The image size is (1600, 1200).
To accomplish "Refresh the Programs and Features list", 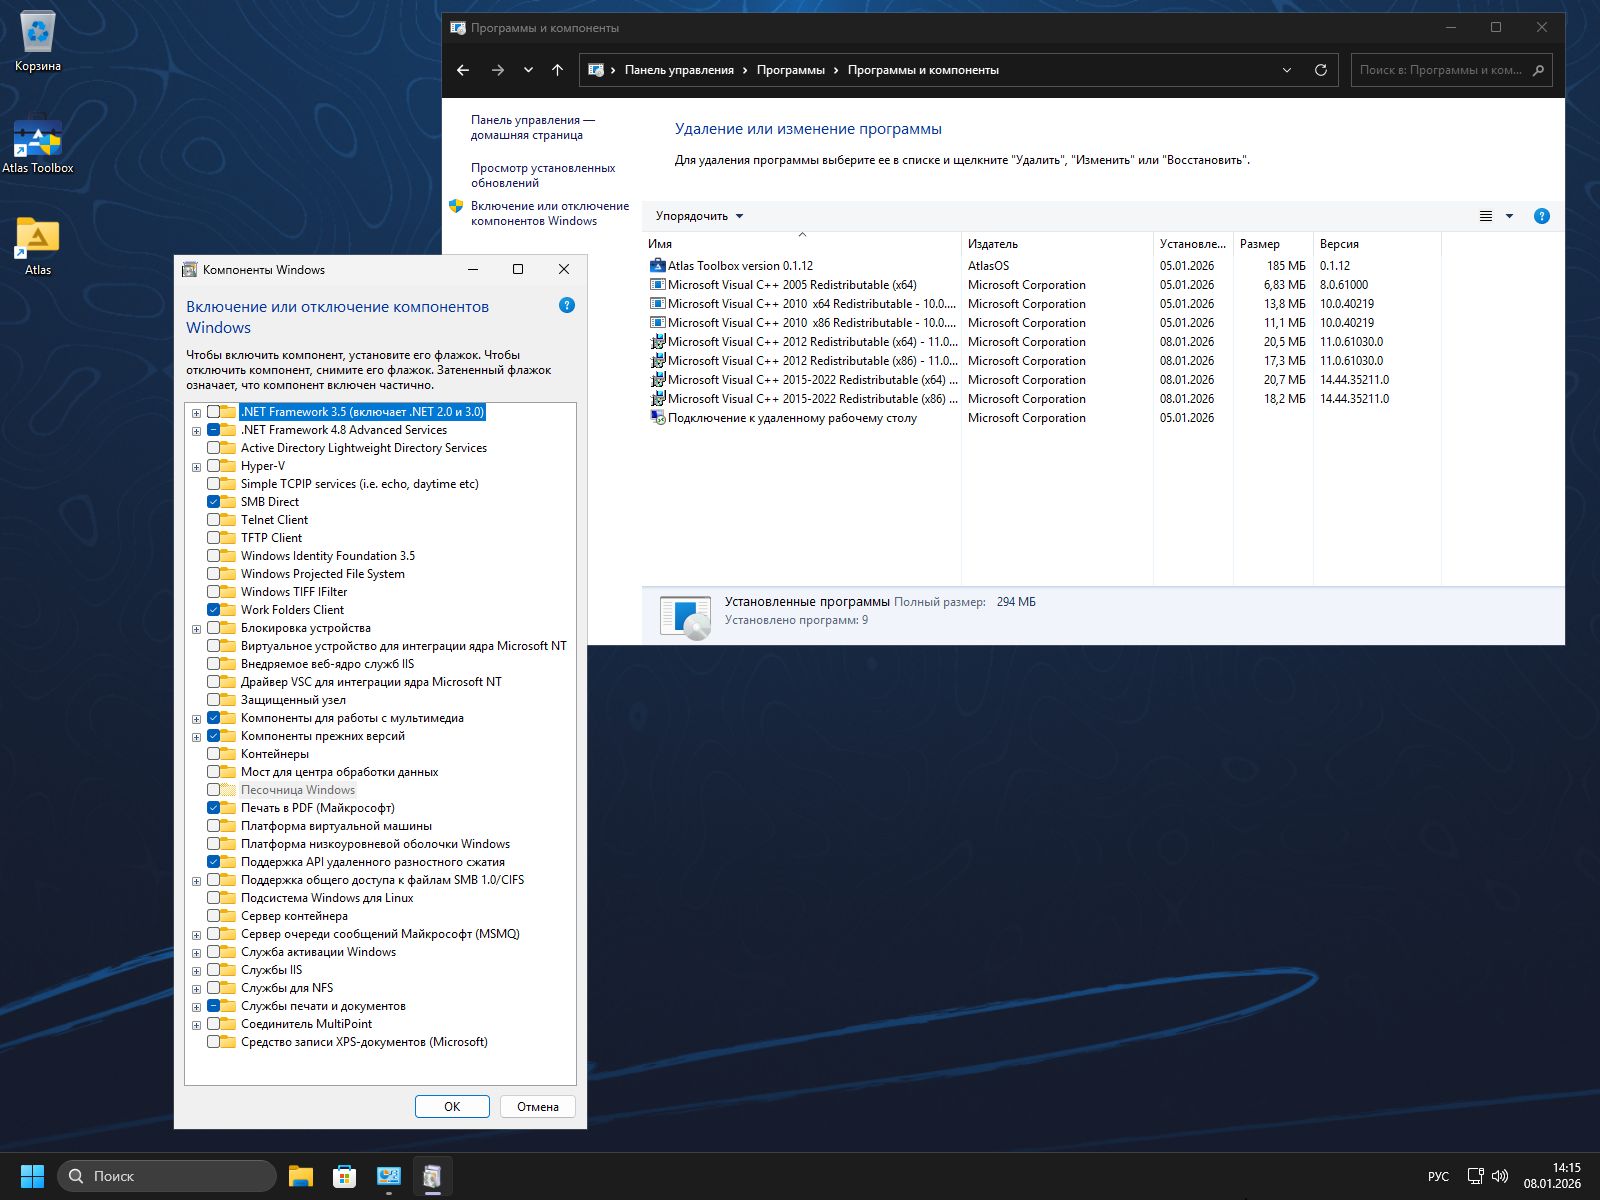I will point(1320,70).
